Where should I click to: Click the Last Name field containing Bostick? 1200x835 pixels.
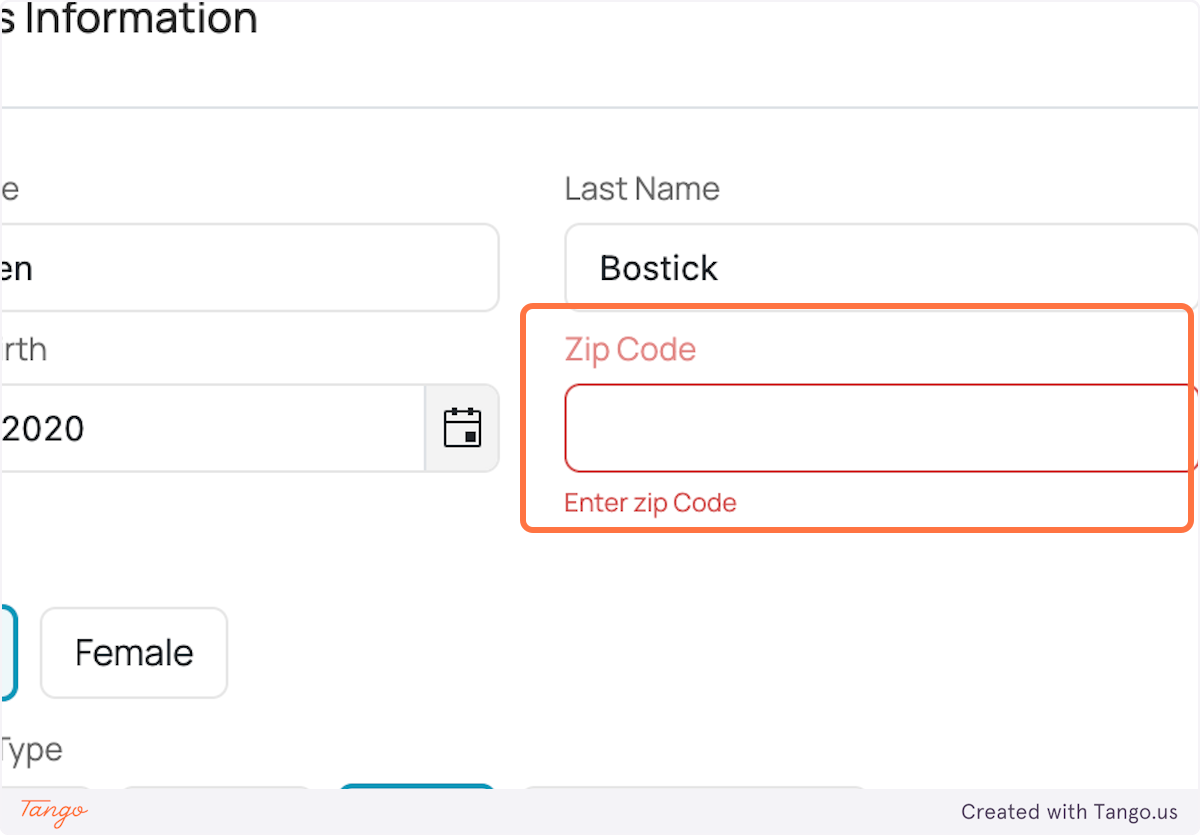(880, 267)
